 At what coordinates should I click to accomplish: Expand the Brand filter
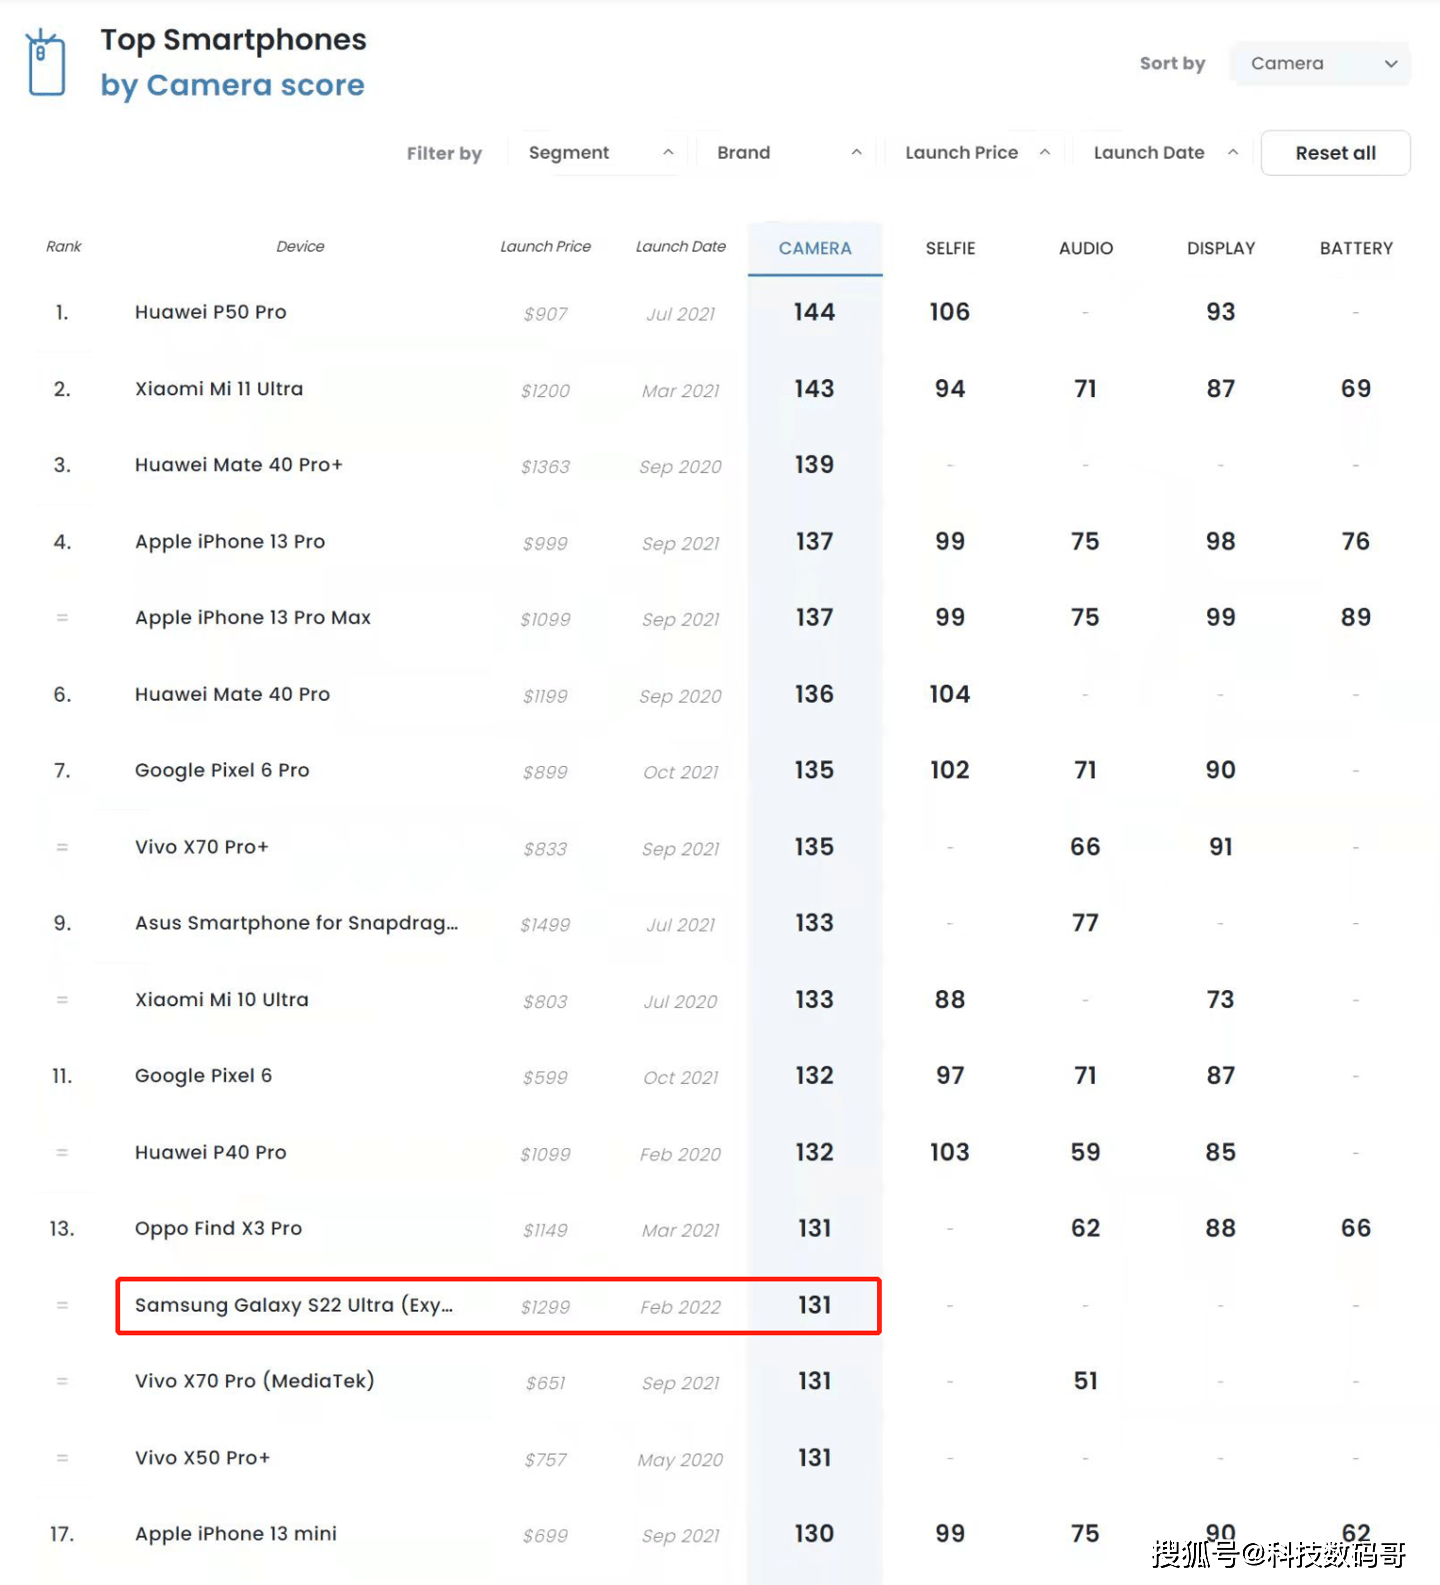788,153
